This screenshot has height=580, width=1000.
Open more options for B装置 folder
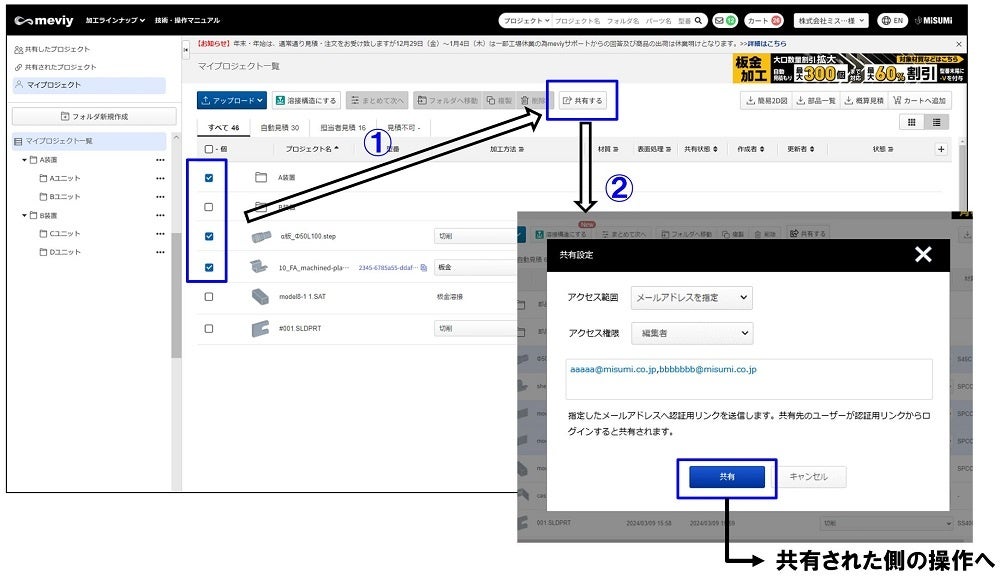point(160,215)
